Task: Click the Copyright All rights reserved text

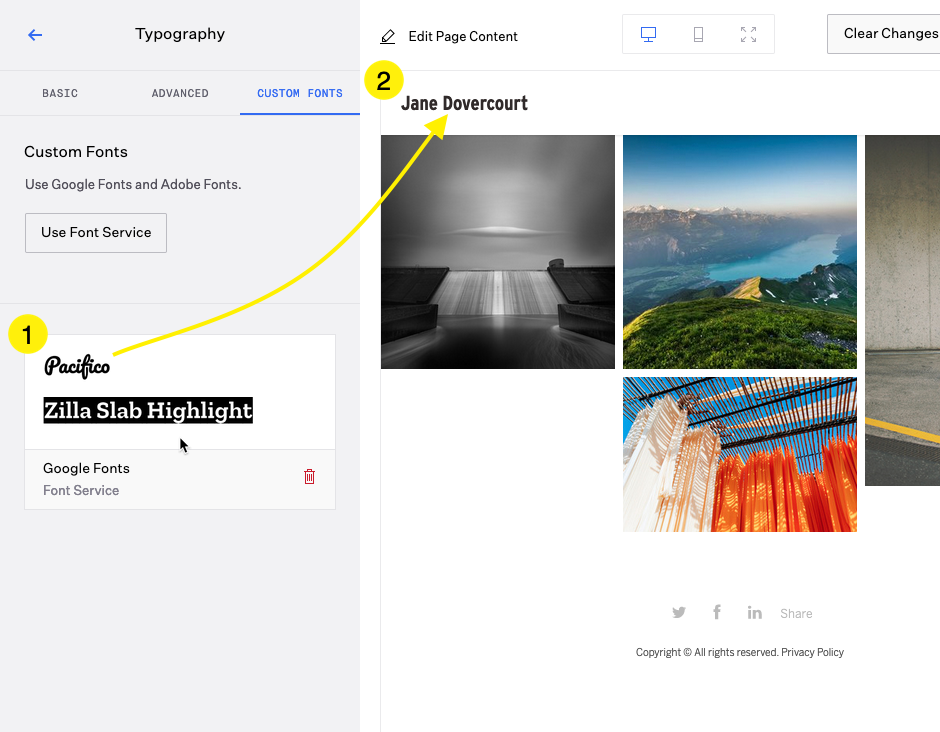Action: pyautogui.click(x=707, y=652)
